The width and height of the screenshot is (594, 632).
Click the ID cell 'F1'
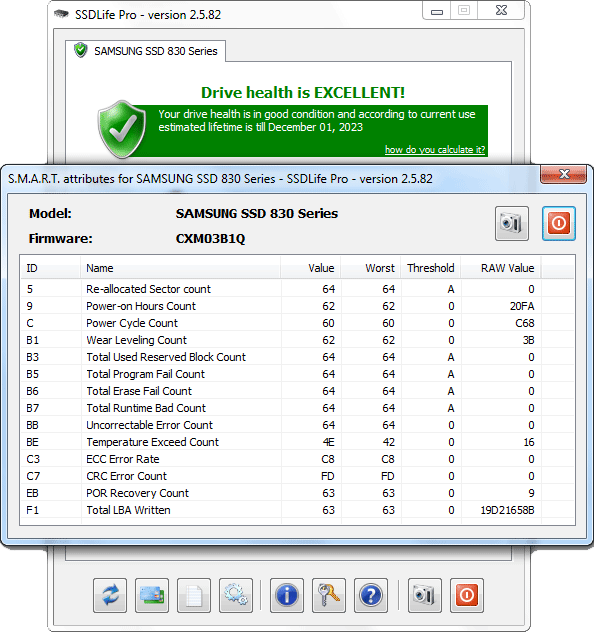[x=32, y=510]
